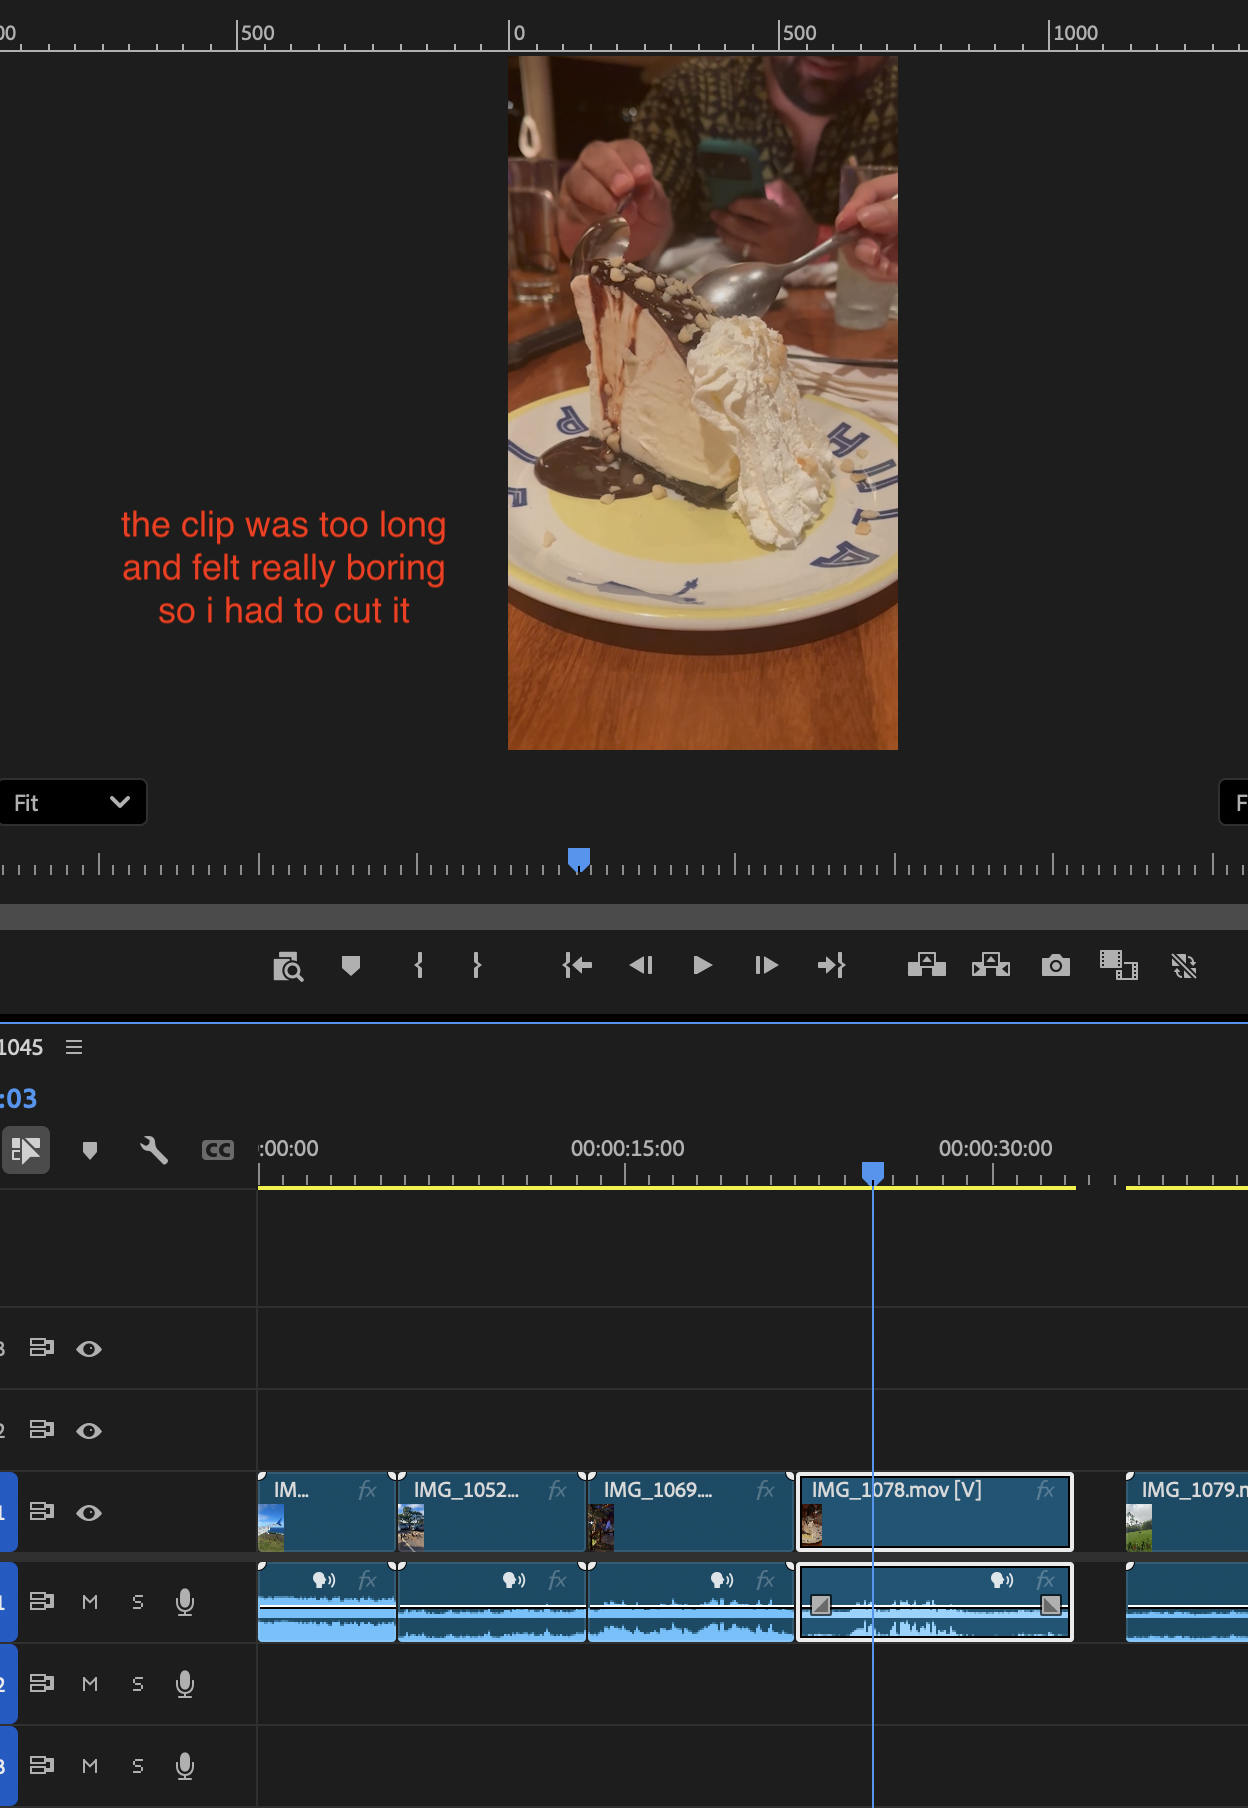Click the speaker icon on IMG_1078 audio clip
The image size is (1248, 1808).
pyautogui.click(x=1002, y=1580)
